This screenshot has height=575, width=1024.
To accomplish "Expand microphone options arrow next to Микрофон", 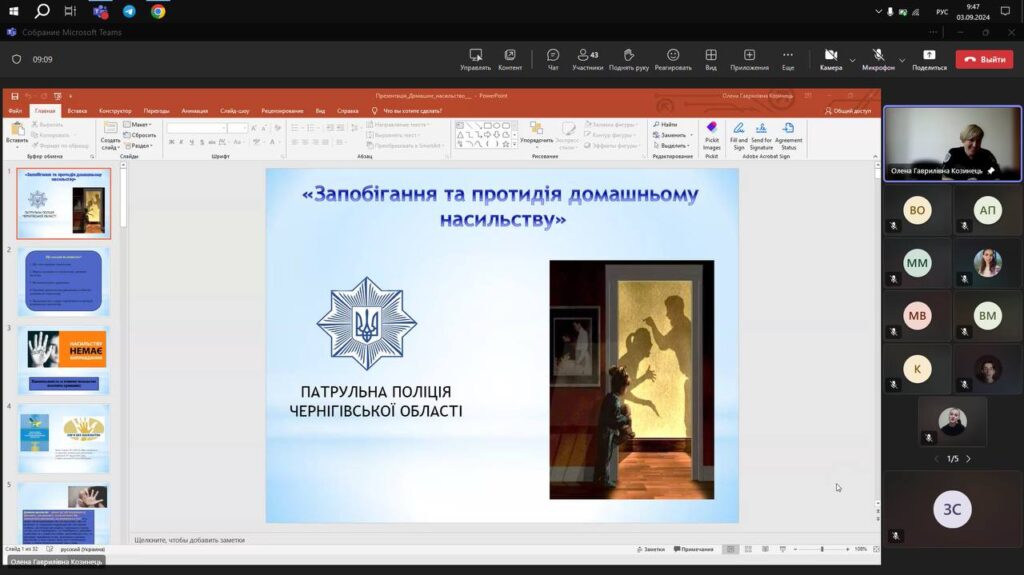I will [x=902, y=60].
